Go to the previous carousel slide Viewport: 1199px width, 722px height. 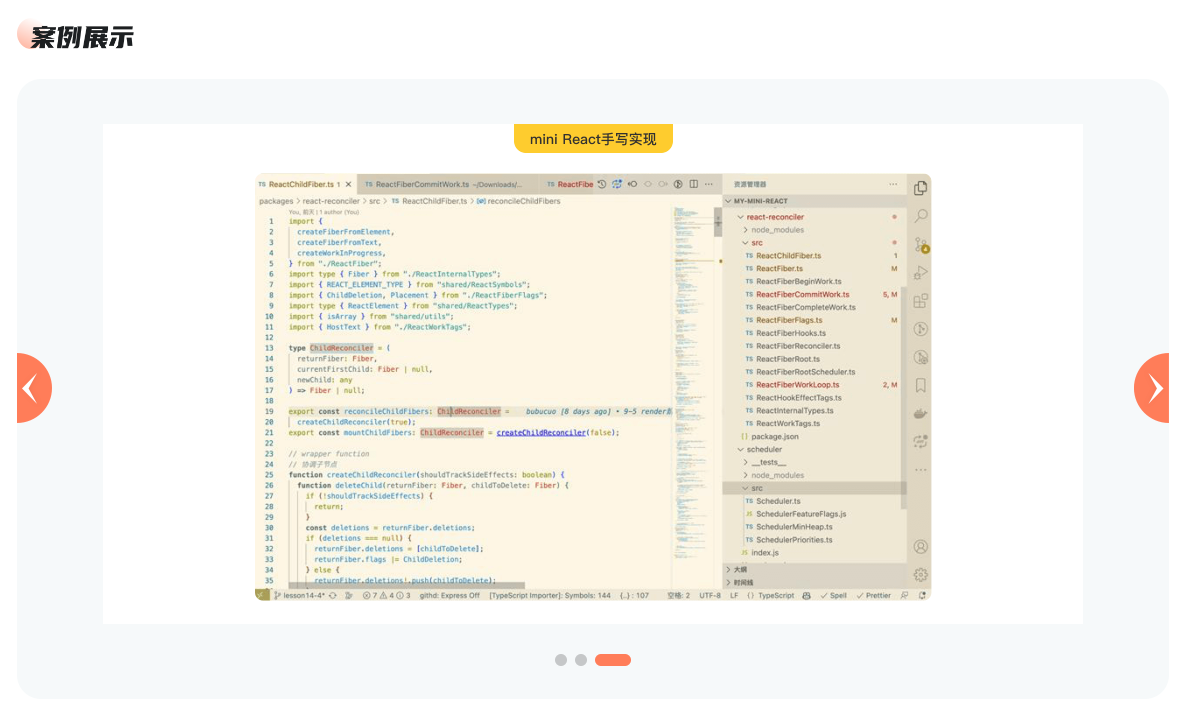click(x=32, y=388)
